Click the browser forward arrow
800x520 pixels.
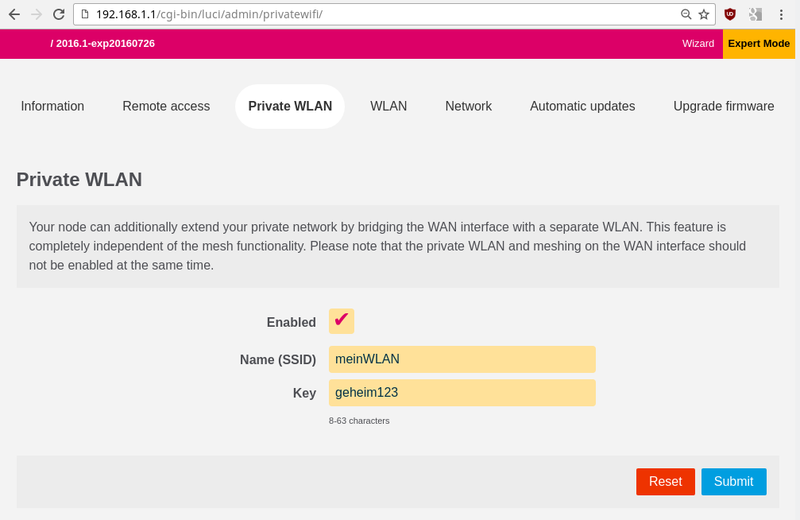point(35,15)
